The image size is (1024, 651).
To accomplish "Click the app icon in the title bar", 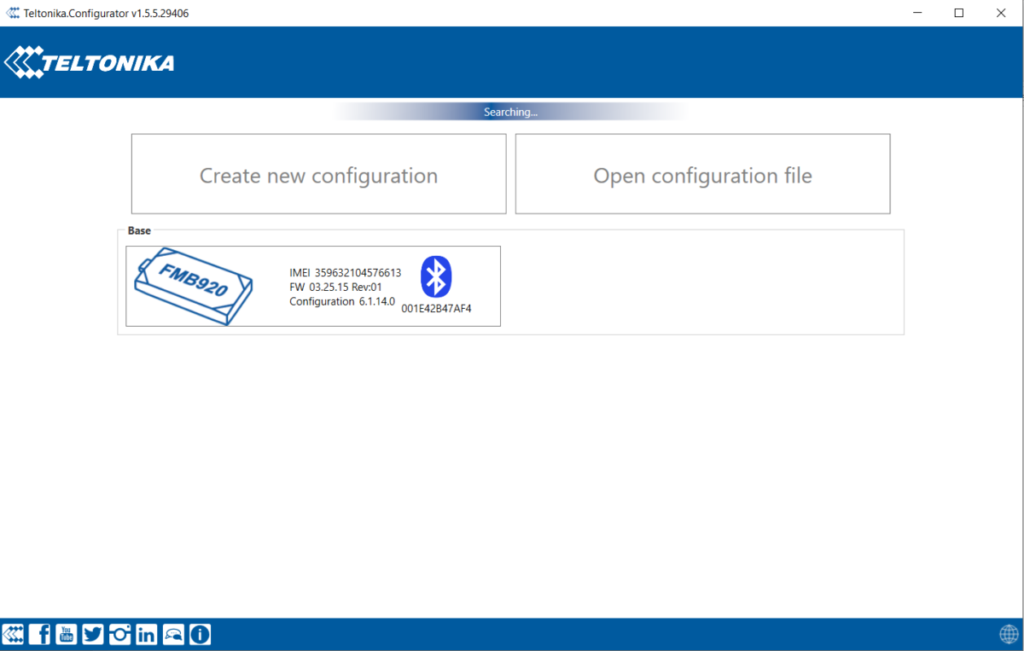I will (x=12, y=13).
